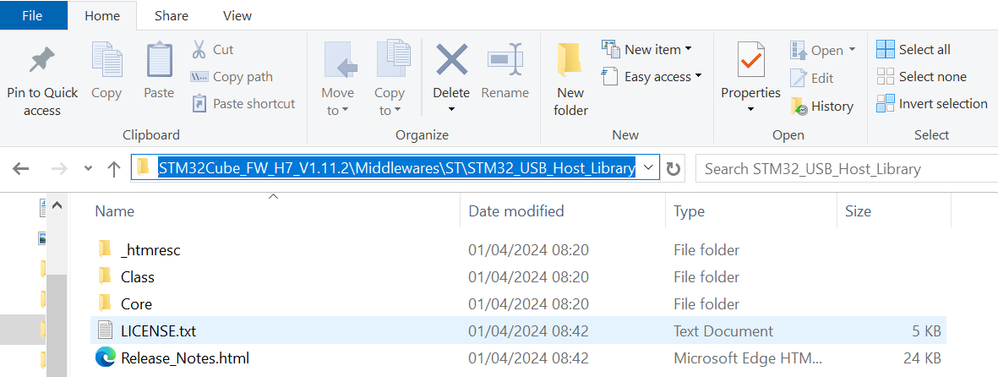Open Properties with the checkmark icon

pos(750,60)
